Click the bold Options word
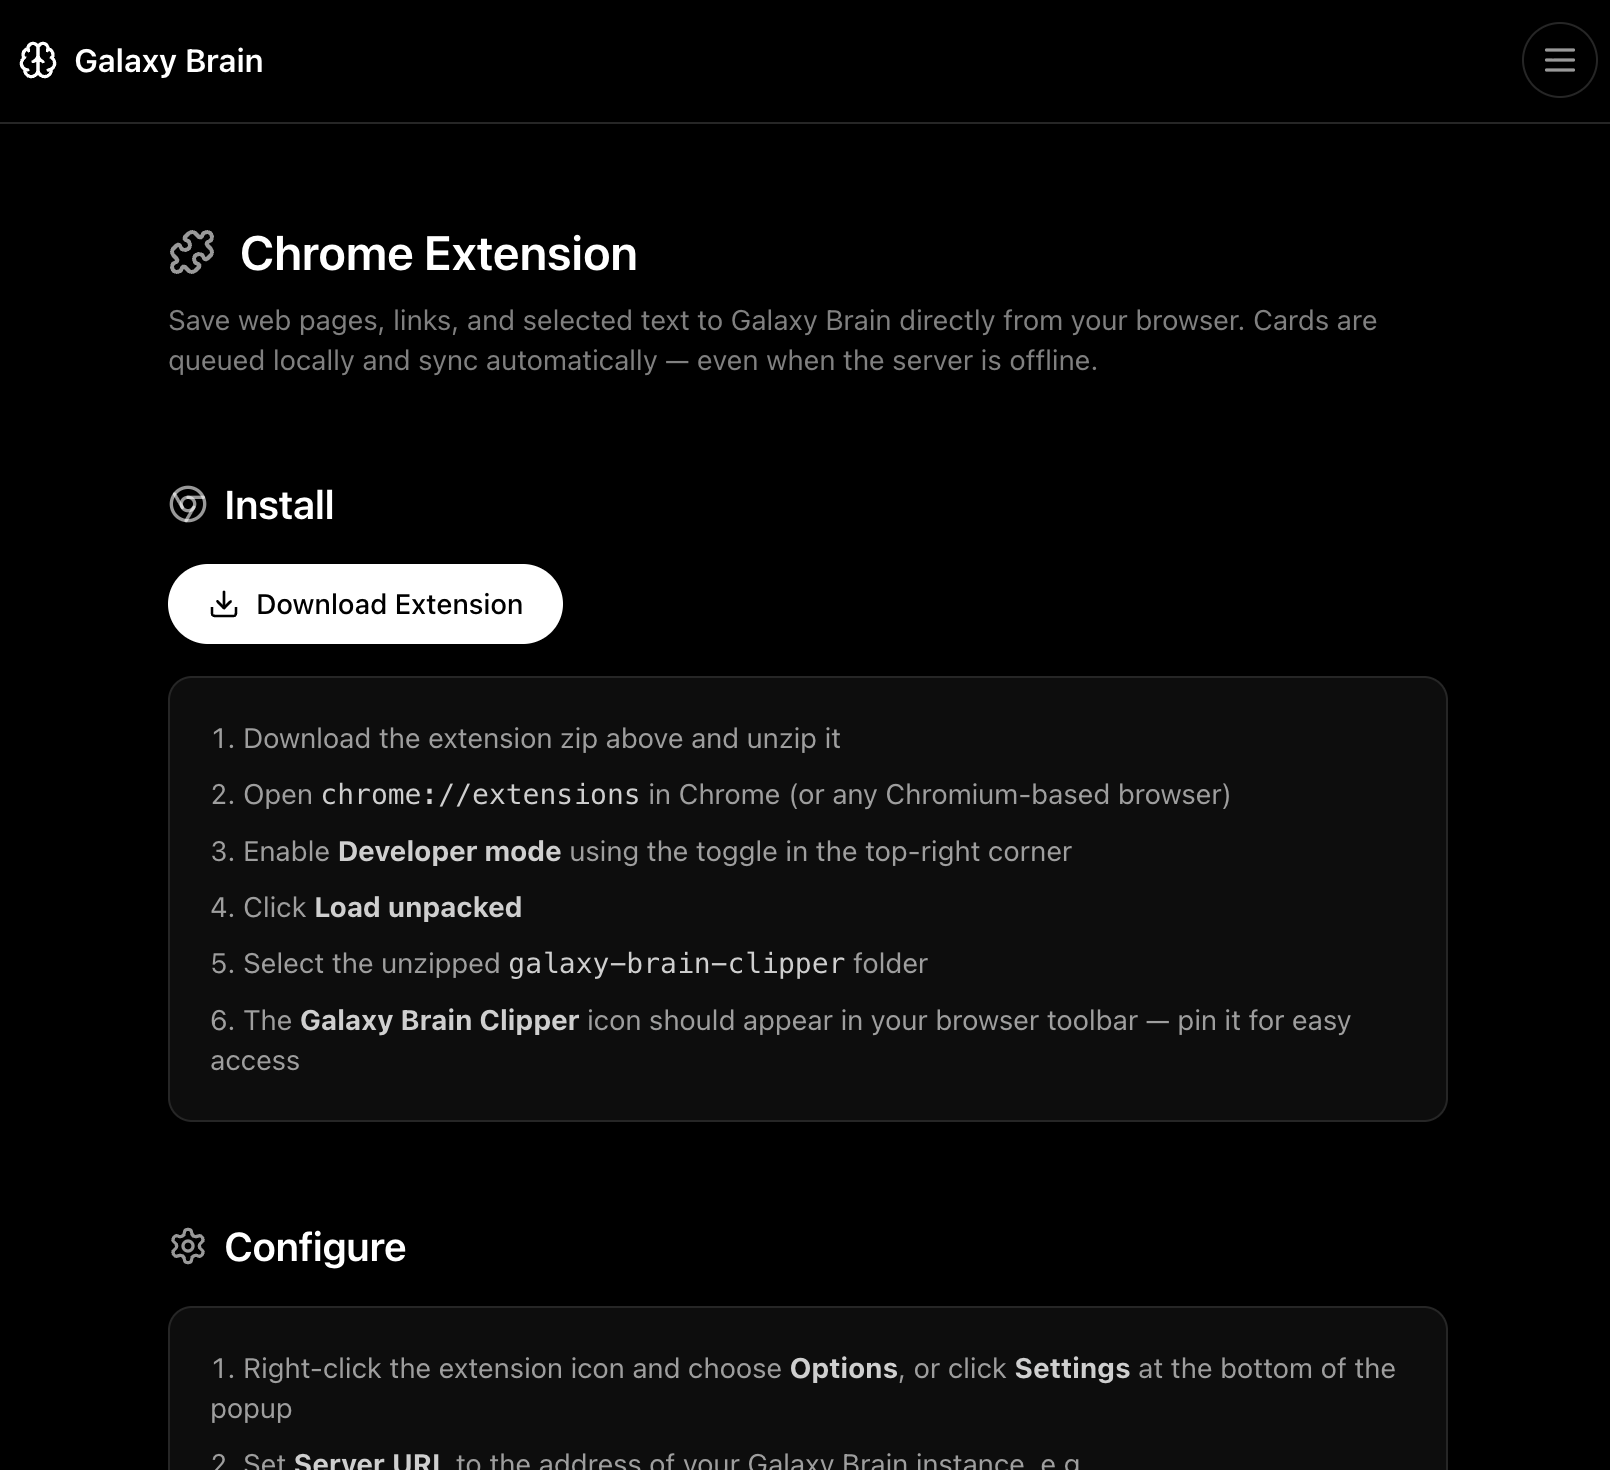Screen dimensions: 1610x1470 click(843, 1368)
